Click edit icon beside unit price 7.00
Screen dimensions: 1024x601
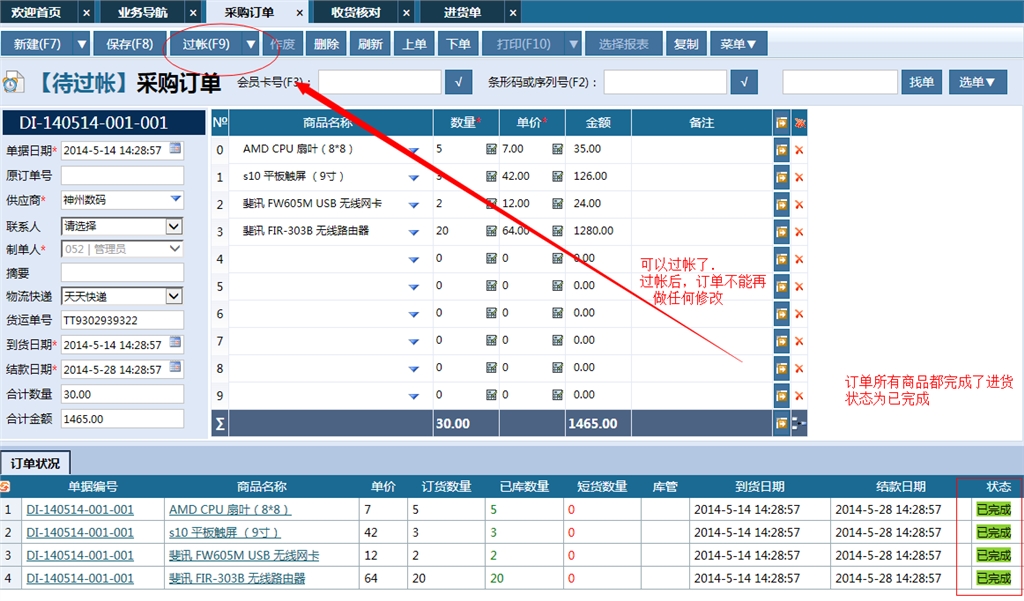(x=491, y=149)
